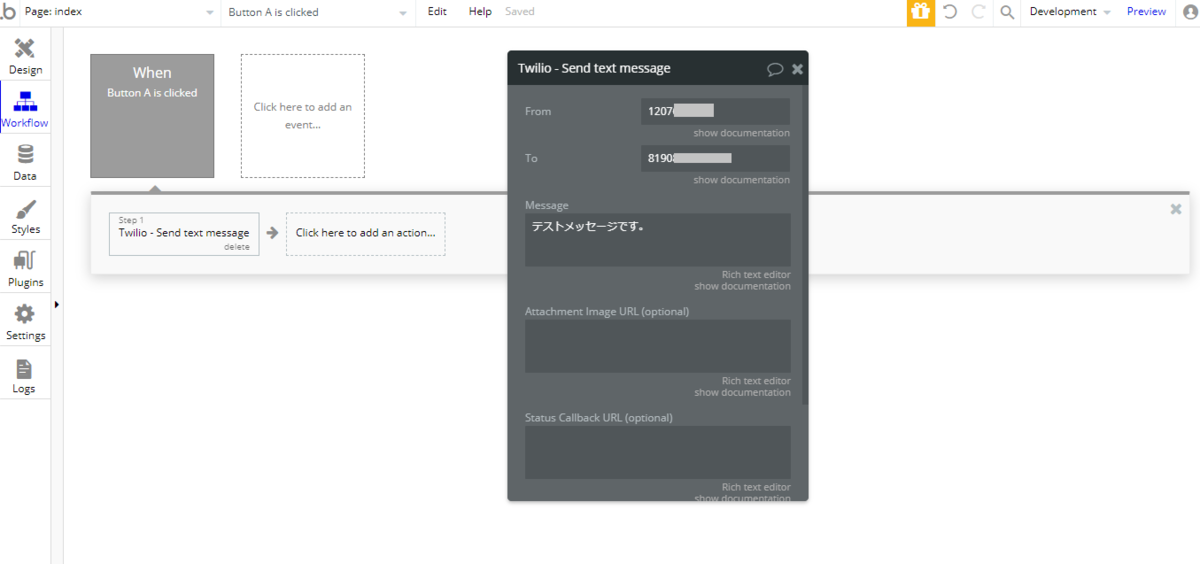The height and width of the screenshot is (564, 1200).
Task: Open the Styles tab
Action: point(25,215)
